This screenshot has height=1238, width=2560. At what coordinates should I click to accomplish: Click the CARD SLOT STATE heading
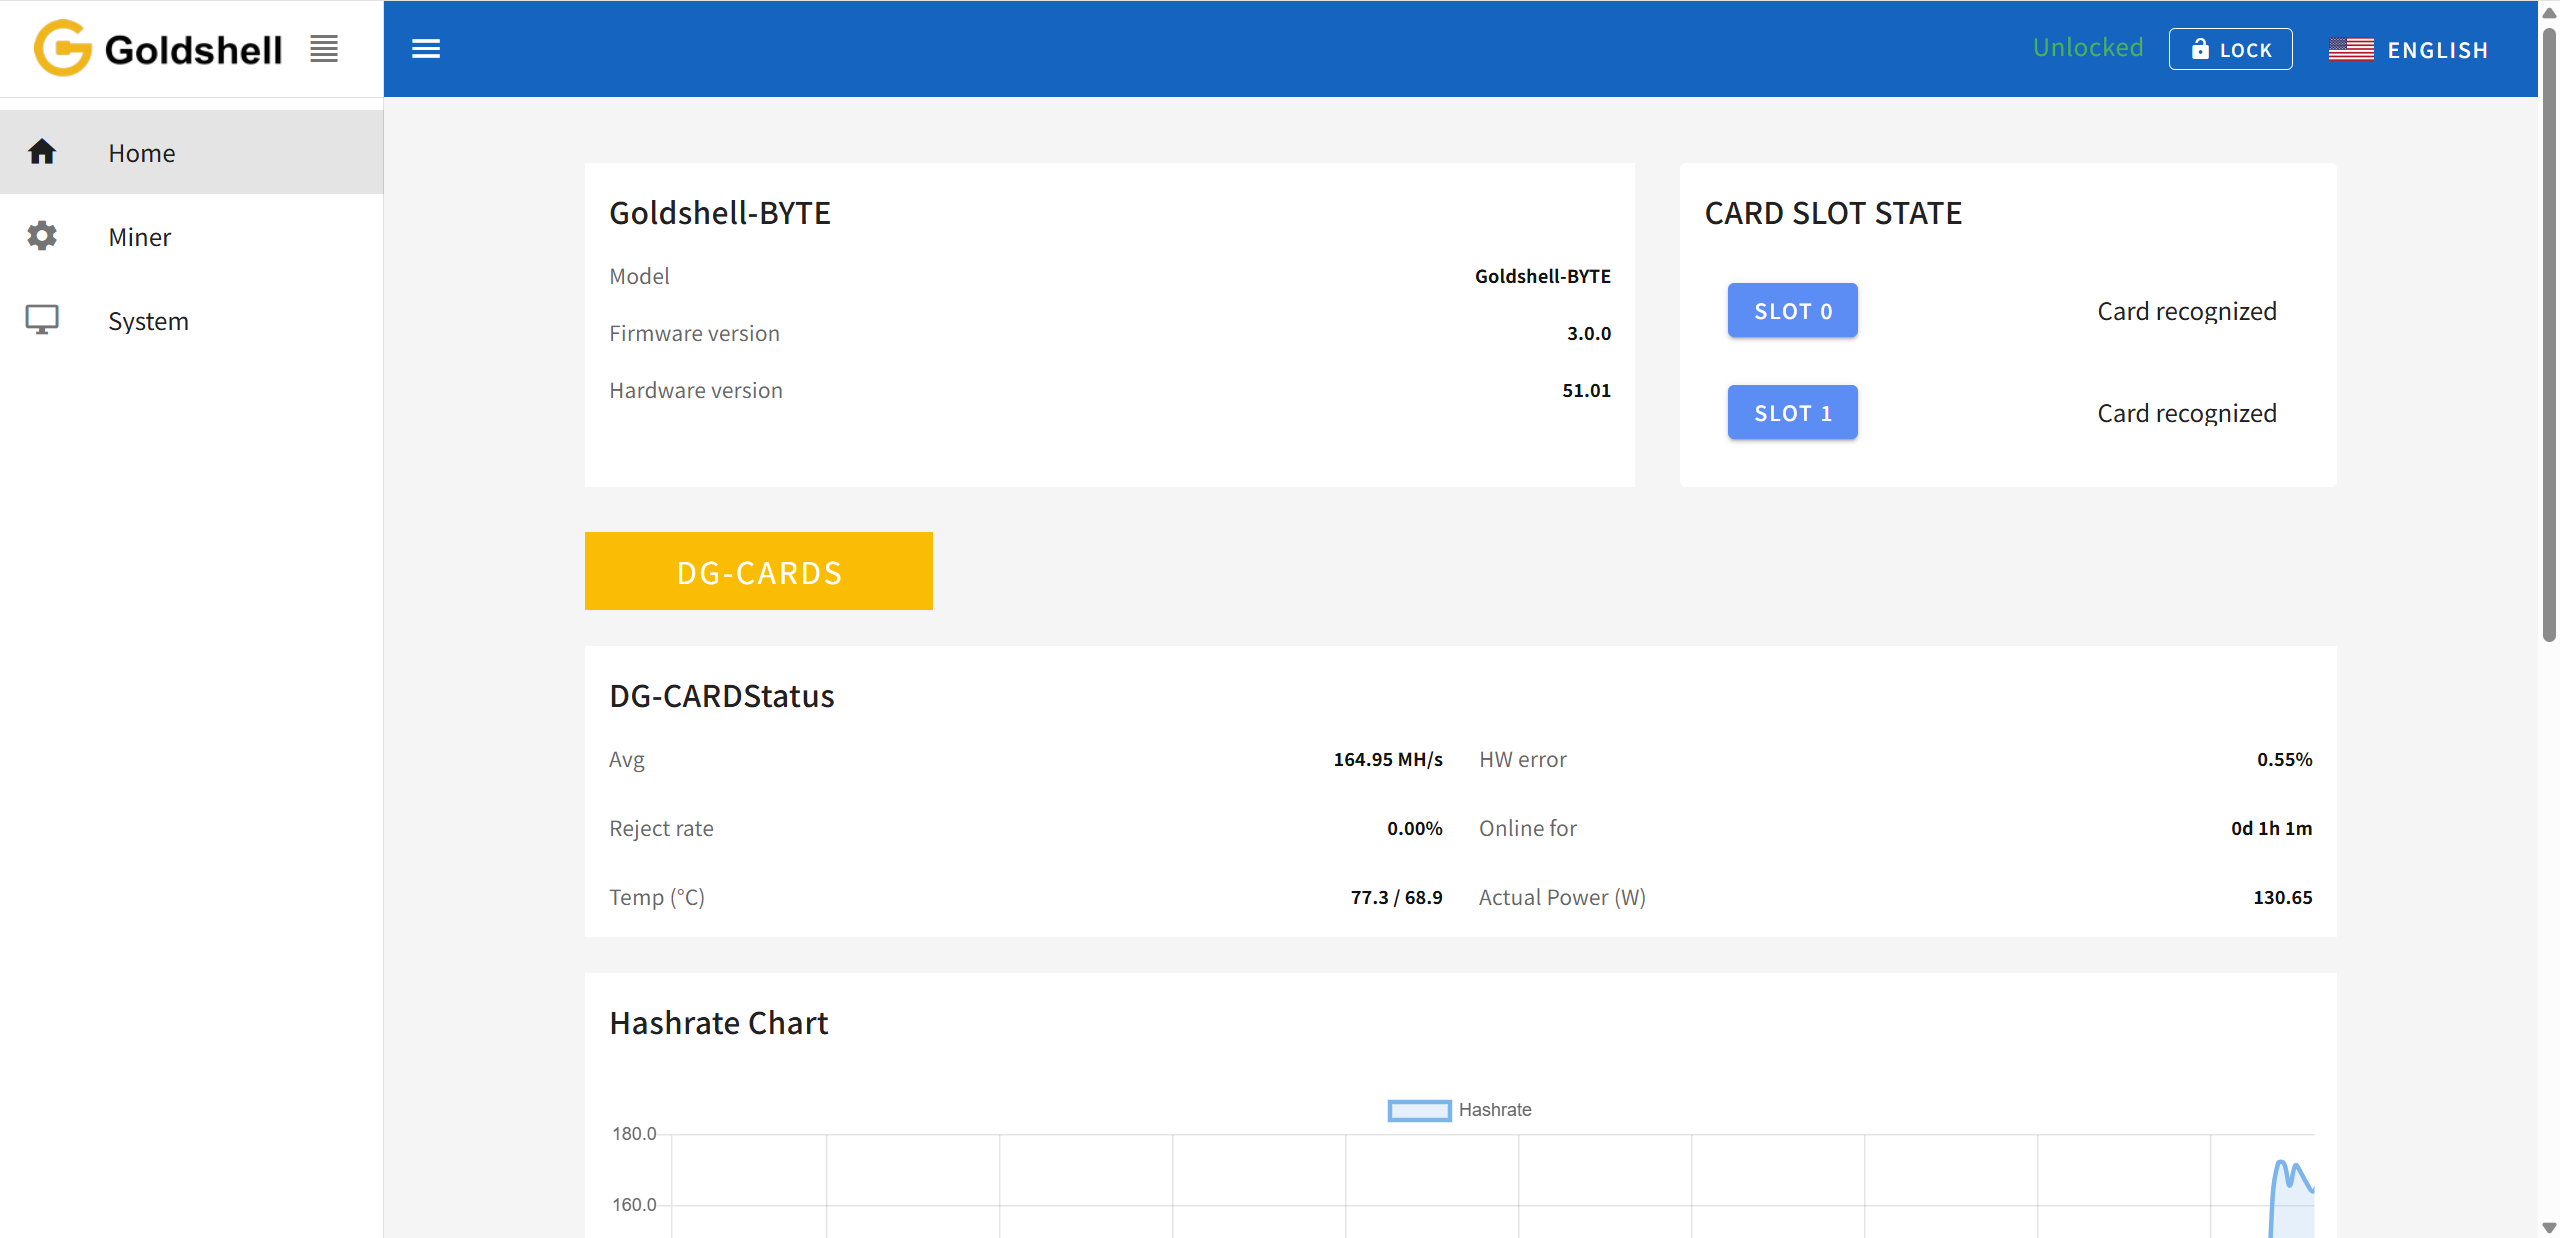click(x=1833, y=213)
